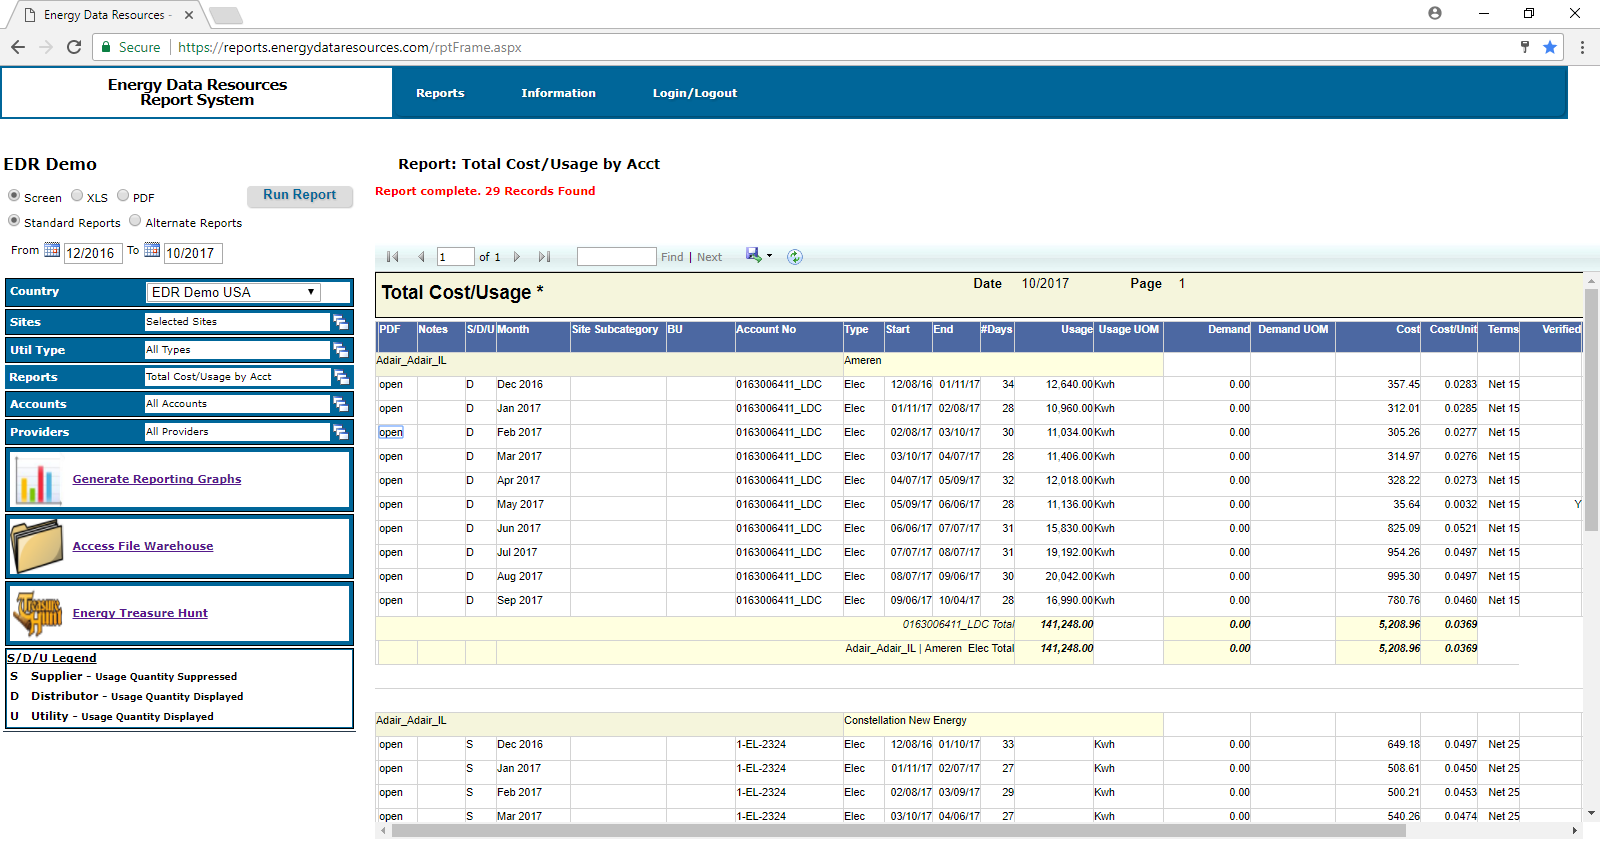Open the Information menu
The image size is (1600, 860).
point(558,93)
